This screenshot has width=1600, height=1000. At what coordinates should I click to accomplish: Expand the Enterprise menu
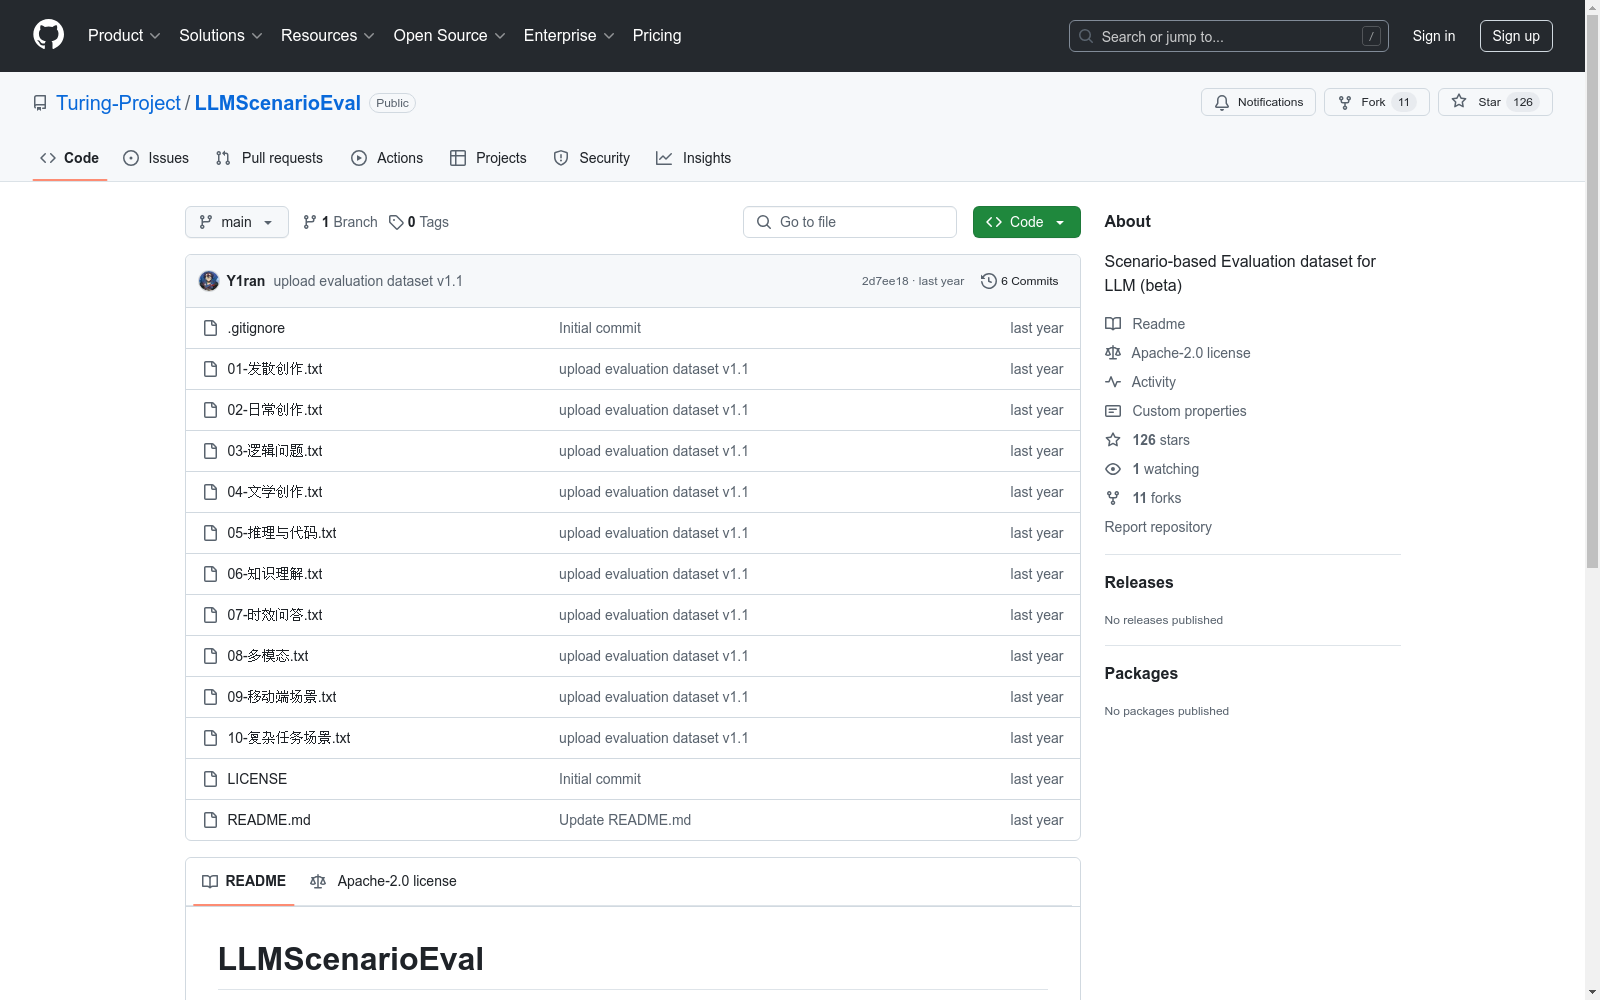click(x=569, y=36)
